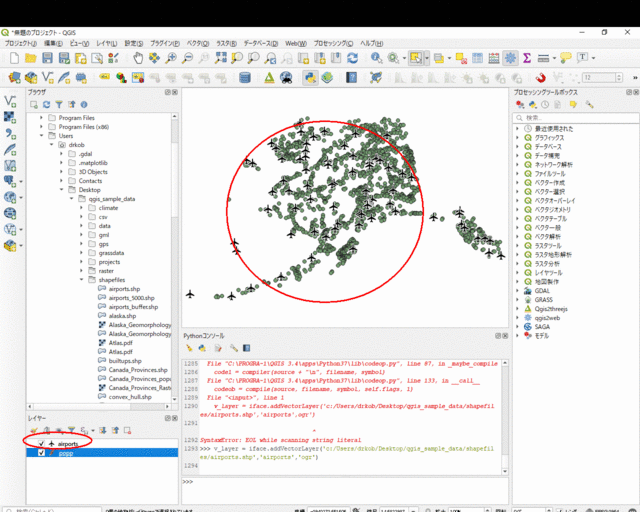
Task: Select the Zoom Out magnifier tool
Action: [x=187, y=58]
